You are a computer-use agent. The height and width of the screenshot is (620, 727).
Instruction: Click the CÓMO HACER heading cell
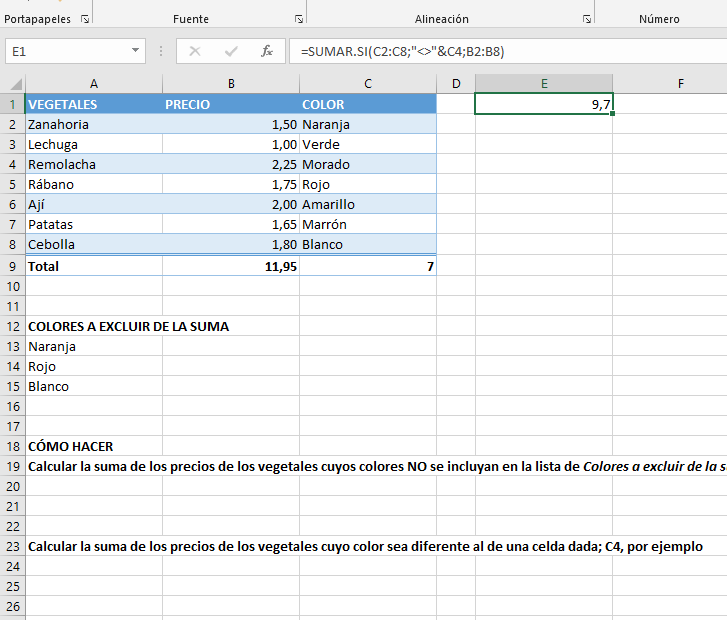click(x=94, y=446)
